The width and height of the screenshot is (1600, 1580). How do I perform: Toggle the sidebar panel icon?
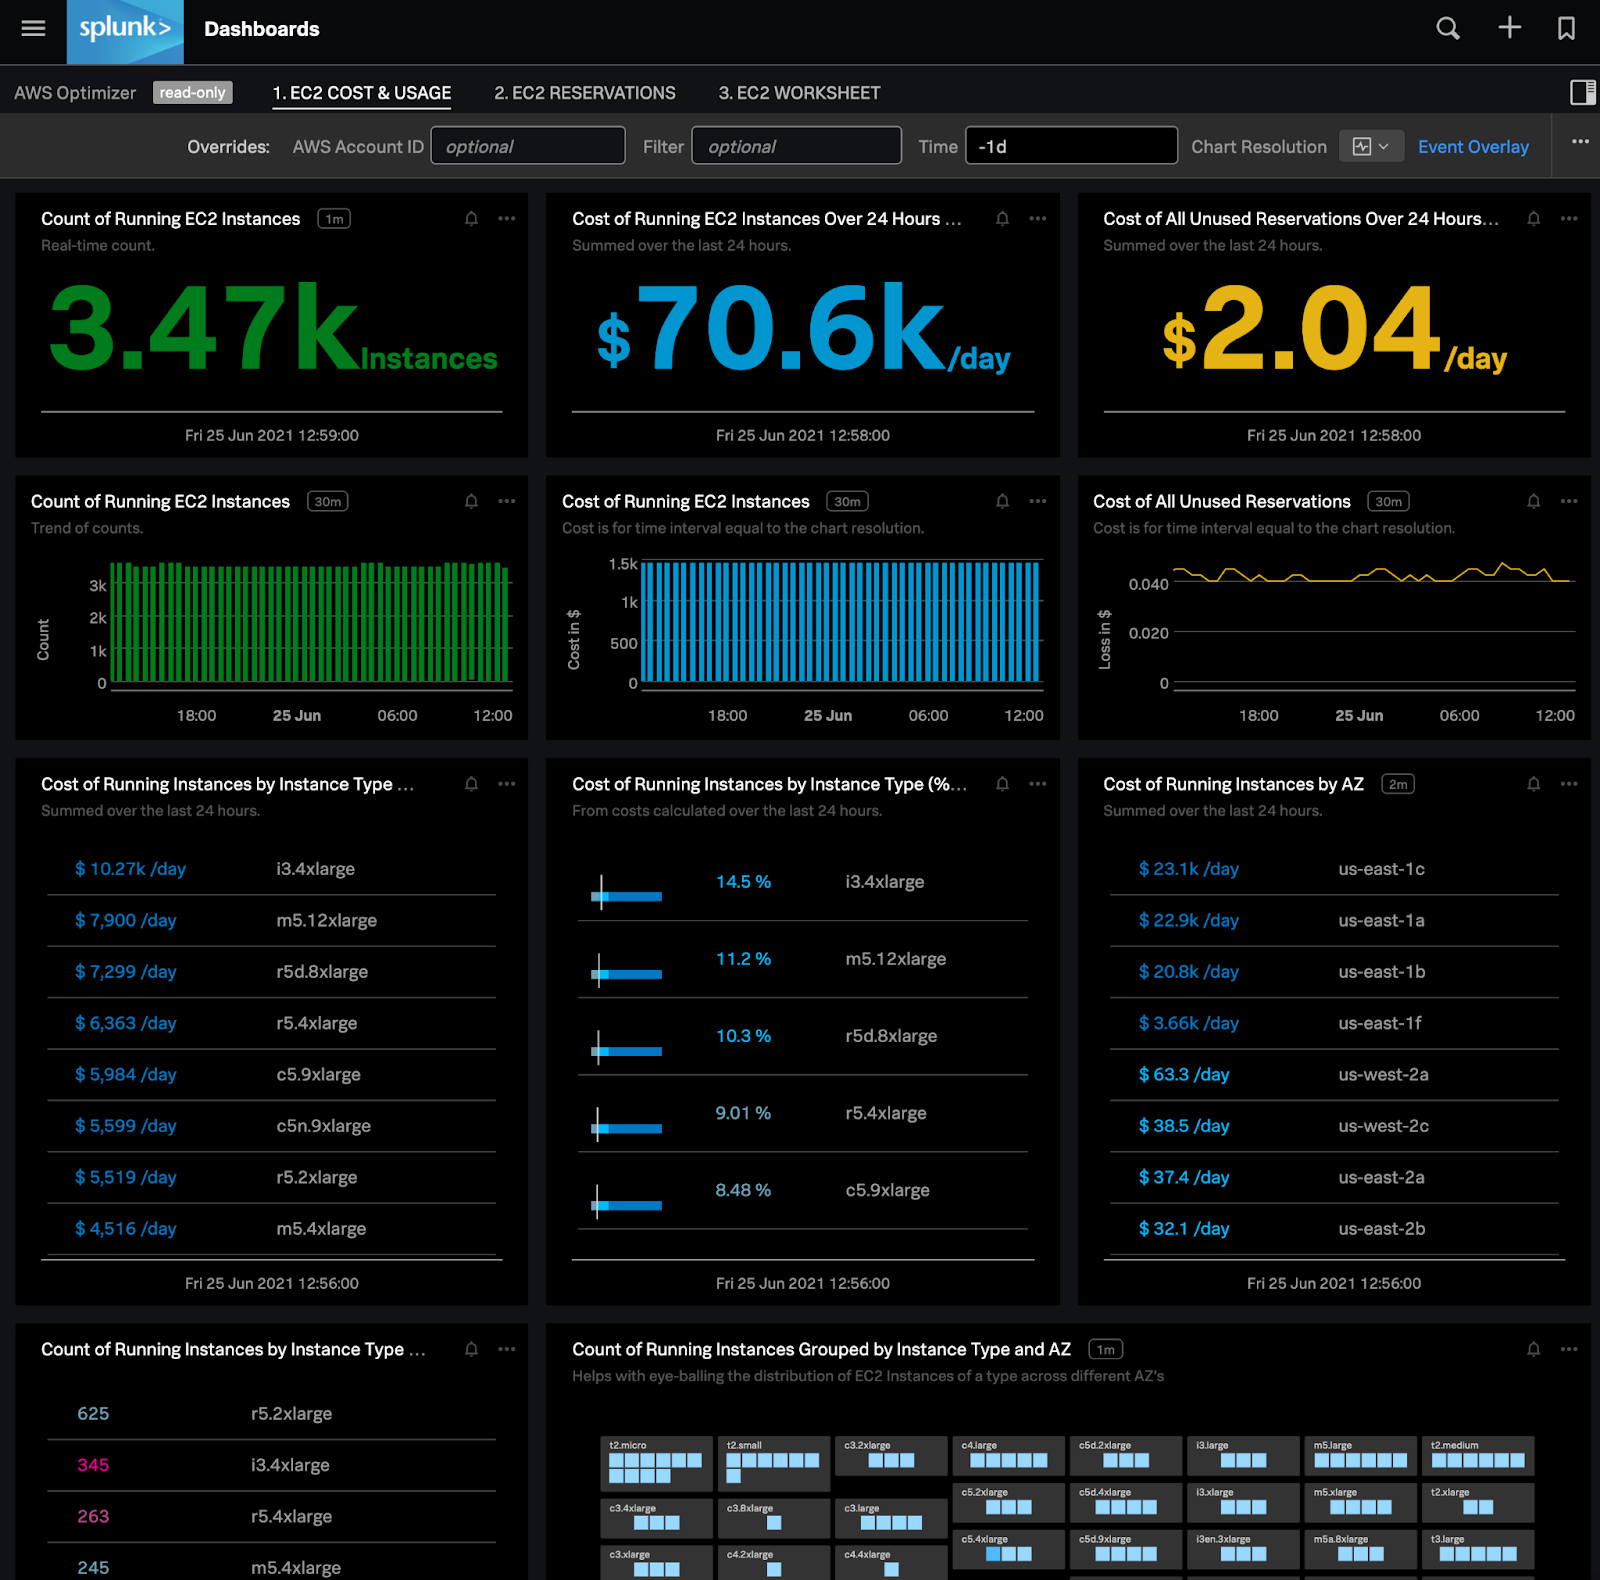1582,92
